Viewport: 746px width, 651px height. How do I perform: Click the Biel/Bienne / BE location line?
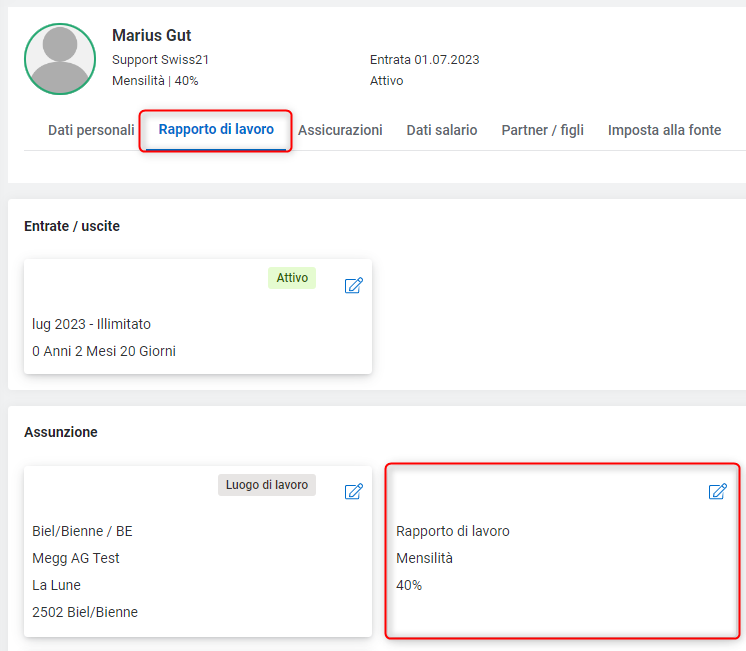coord(82,531)
